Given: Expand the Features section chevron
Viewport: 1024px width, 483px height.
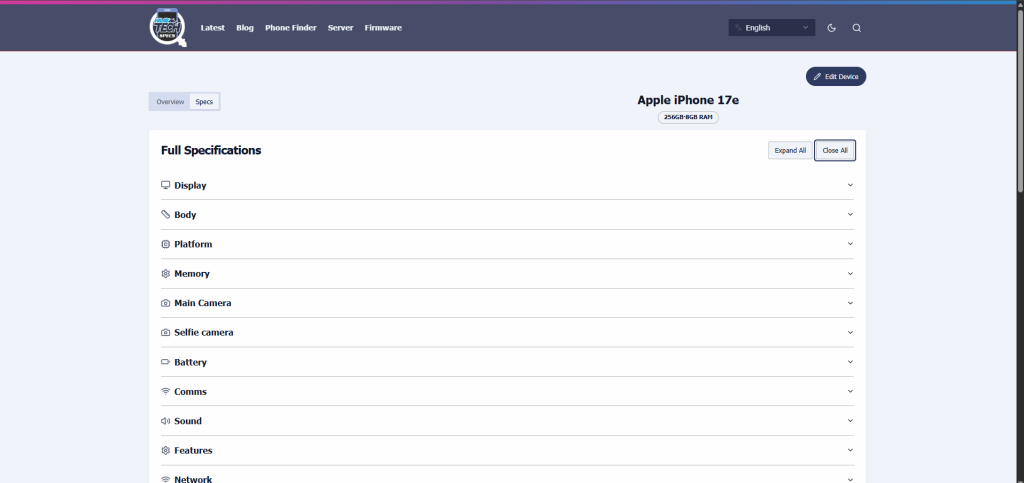Looking at the screenshot, I should (850, 450).
